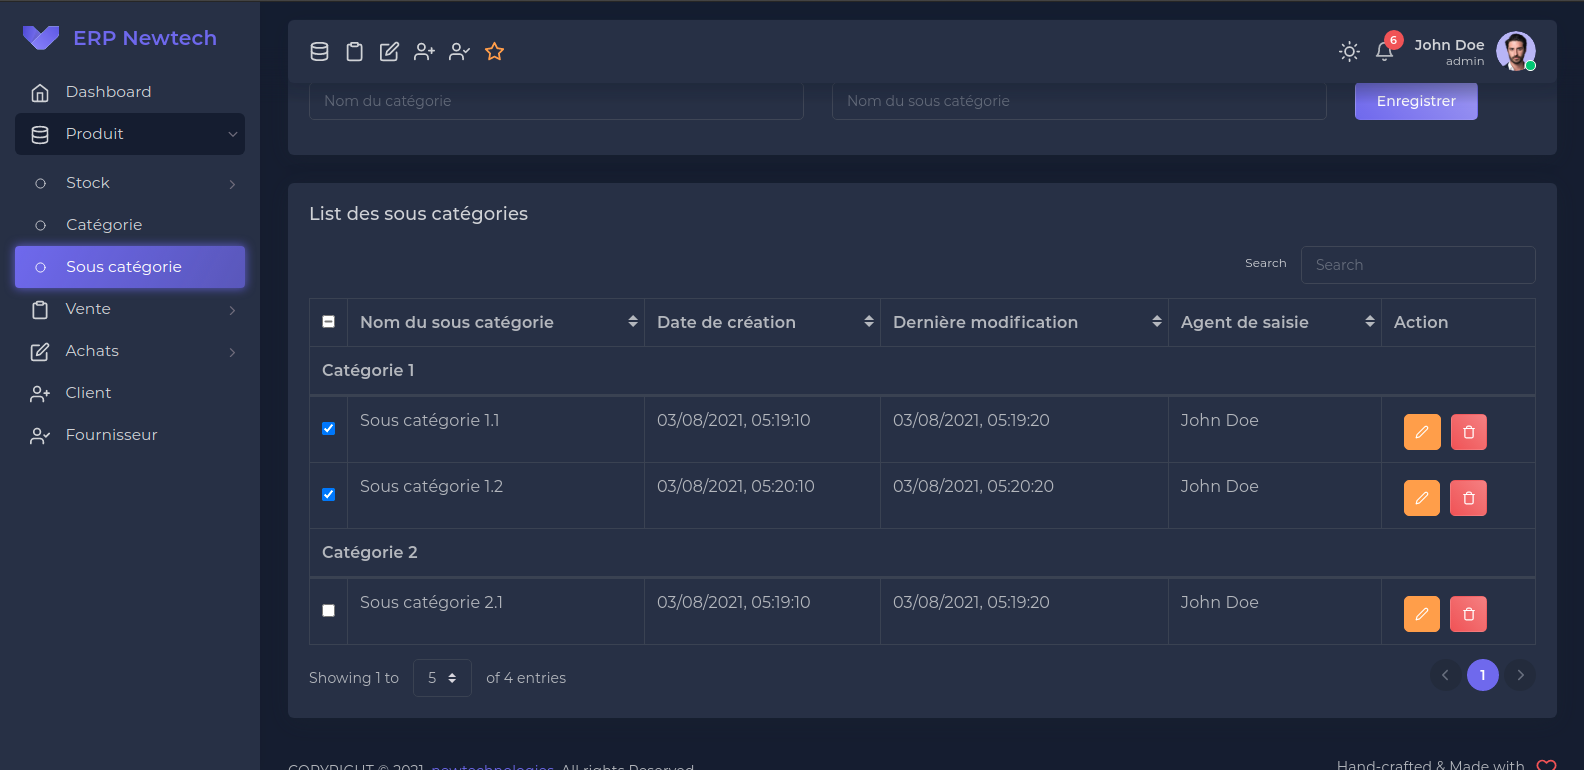This screenshot has width=1584, height=770.
Task: Open Dashboard from the sidebar
Action: pyautogui.click(x=108, y=92)
